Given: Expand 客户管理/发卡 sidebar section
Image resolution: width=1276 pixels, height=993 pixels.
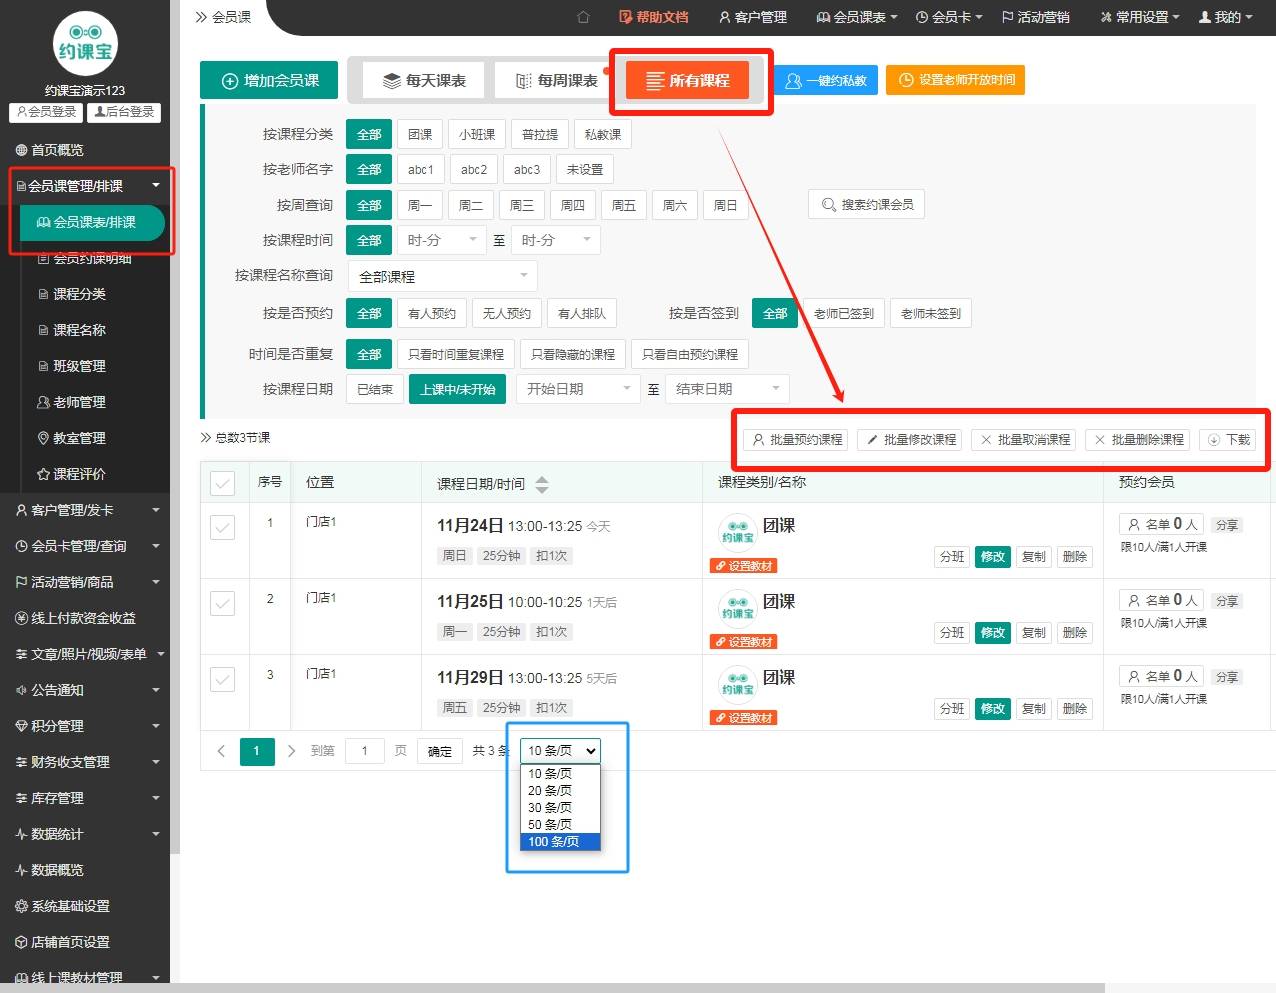Looking at the screenshot, I should pyautogui.click(x=85, y=510).
